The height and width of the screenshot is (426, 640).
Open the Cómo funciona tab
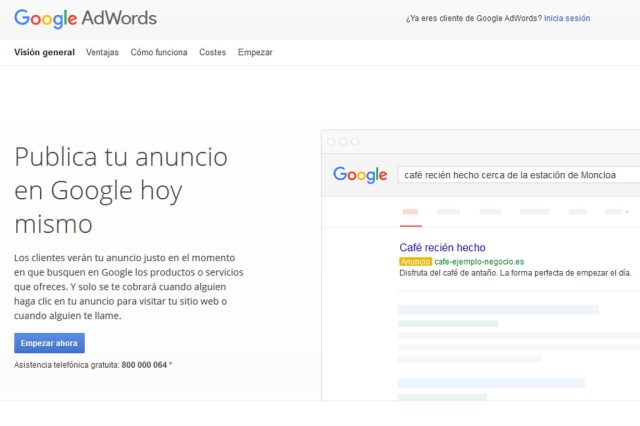point(159,52)
